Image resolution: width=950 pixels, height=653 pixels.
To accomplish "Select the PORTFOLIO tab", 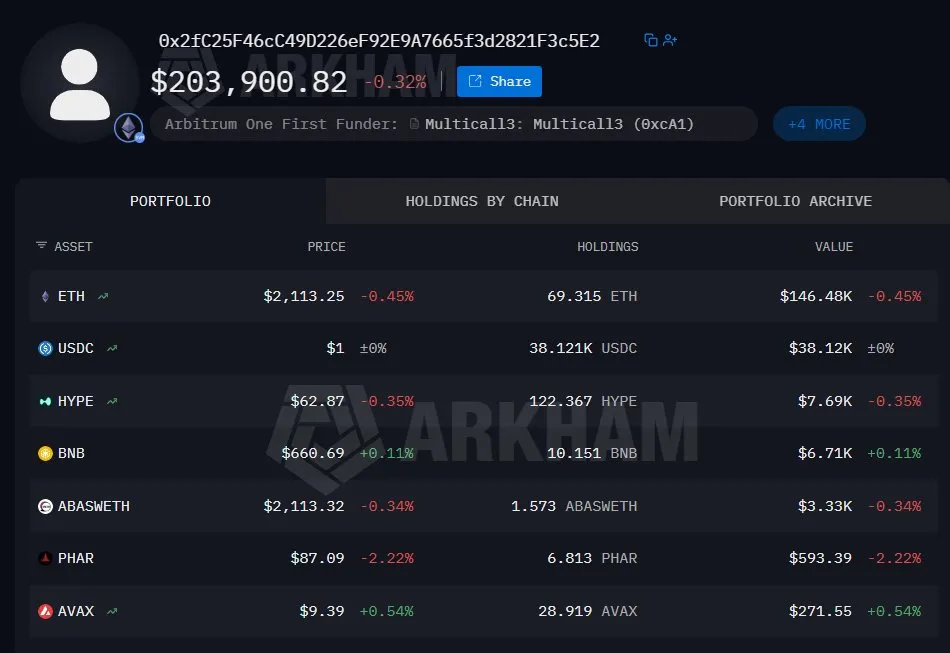I will coord(170,201).
